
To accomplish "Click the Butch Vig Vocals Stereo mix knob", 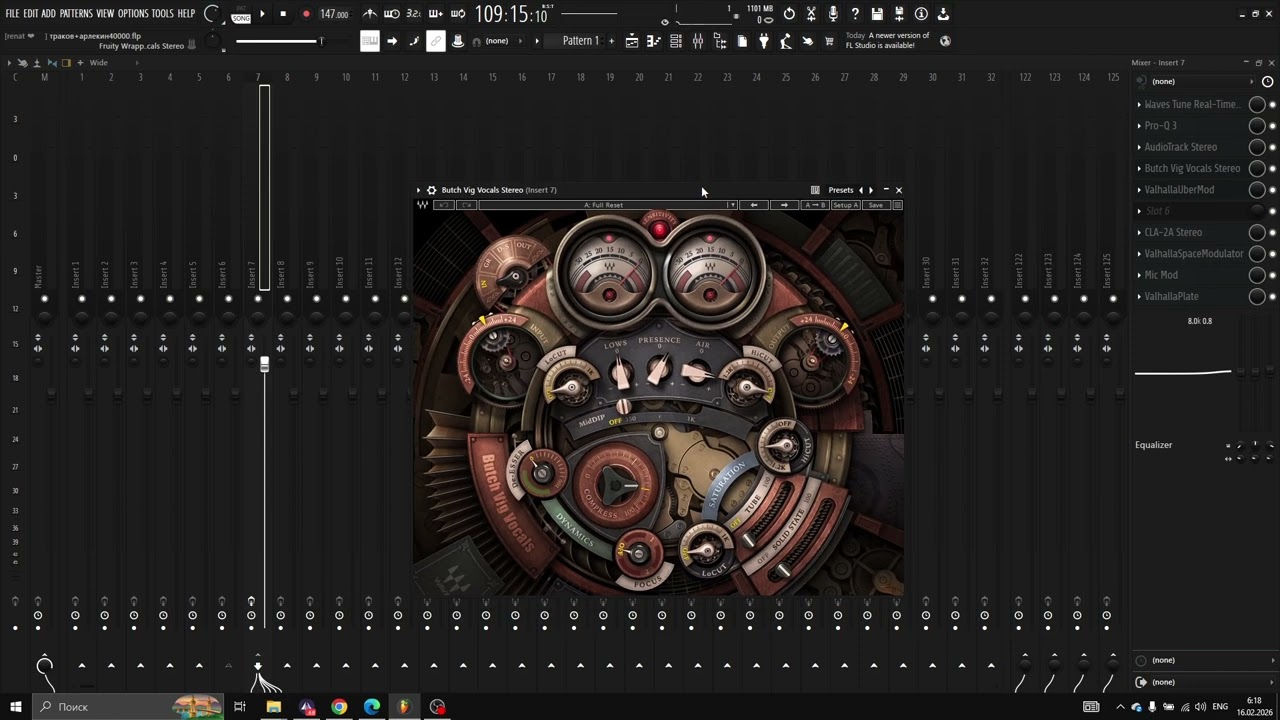I will tap(1257, 168).
